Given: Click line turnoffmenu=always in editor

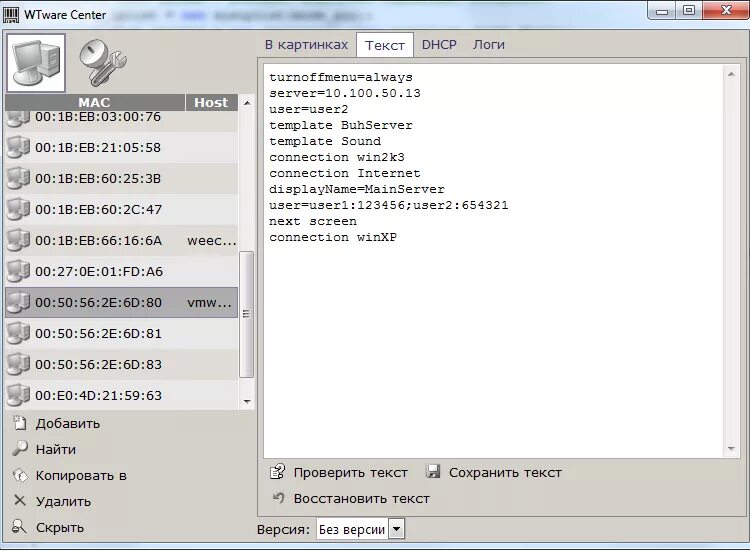Looking at the screenshot, I should [341, 77].
